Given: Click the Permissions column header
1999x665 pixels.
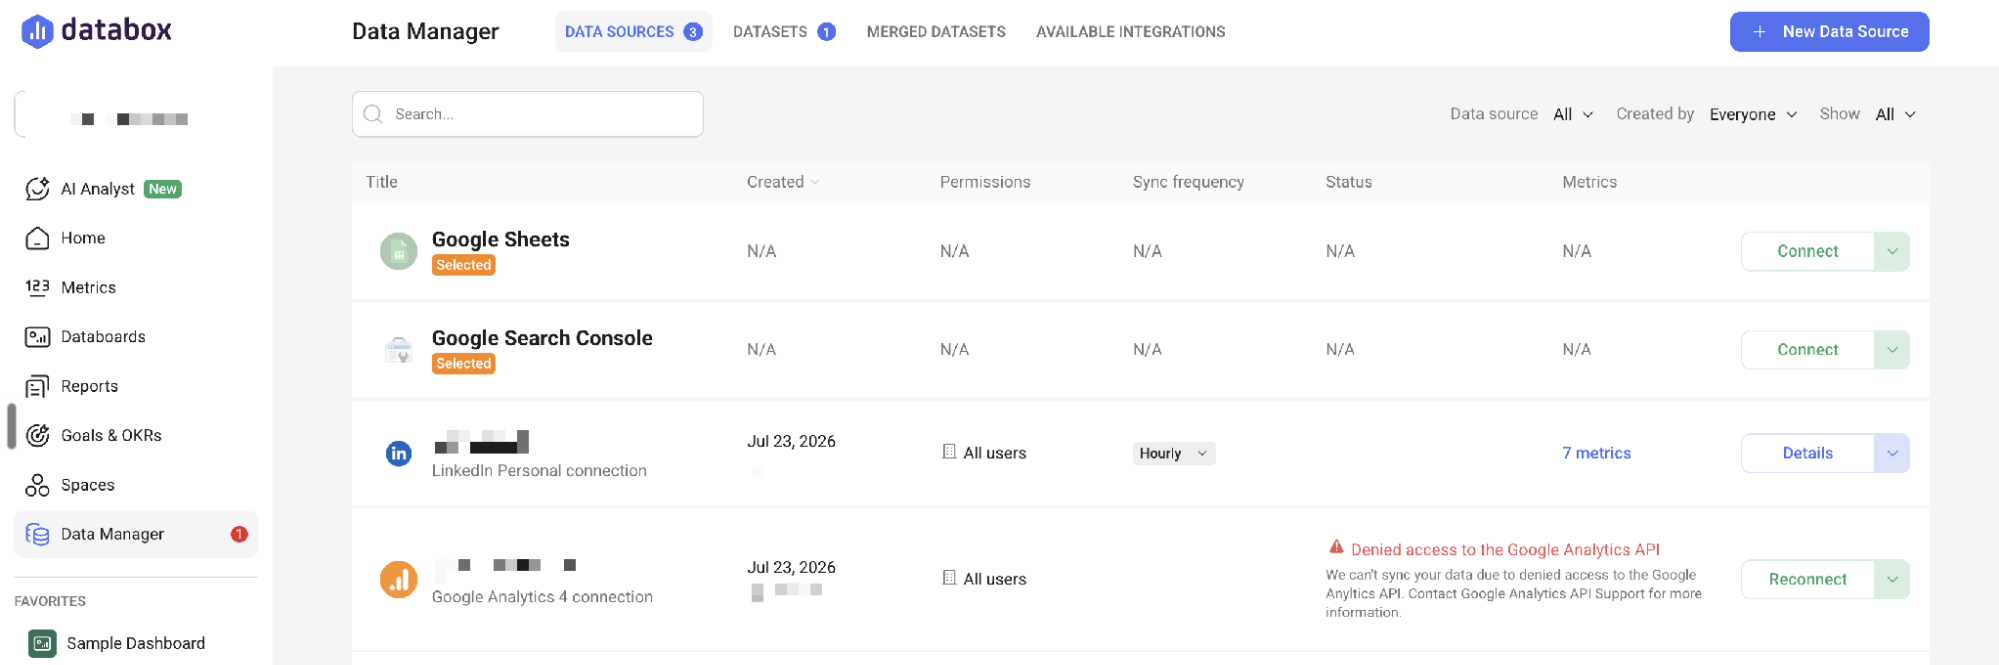Looking at the screenshot, I should point(985,182).
